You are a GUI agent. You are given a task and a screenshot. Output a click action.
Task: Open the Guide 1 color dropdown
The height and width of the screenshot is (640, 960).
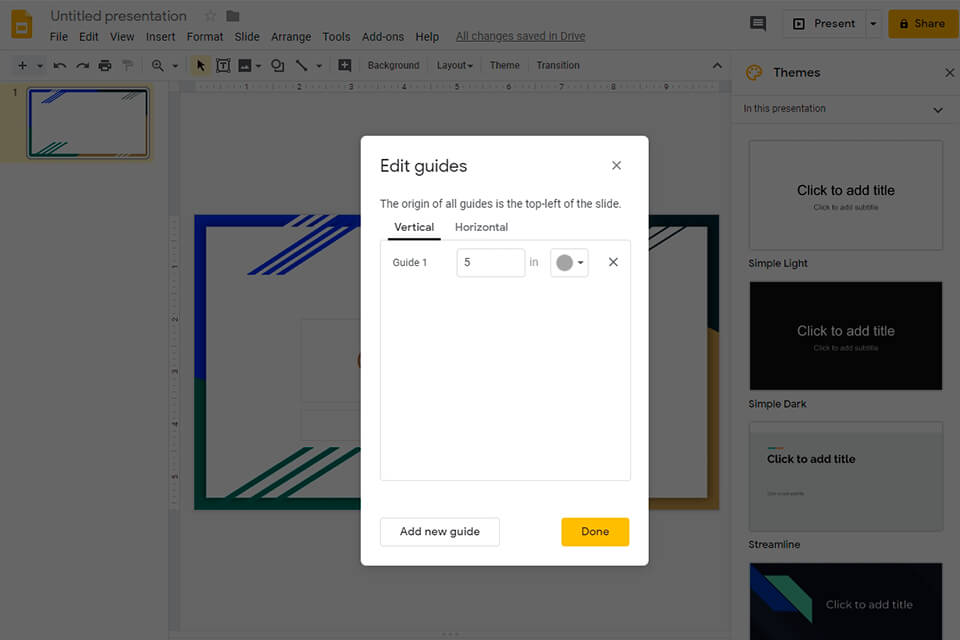click(x=569, y=263)
